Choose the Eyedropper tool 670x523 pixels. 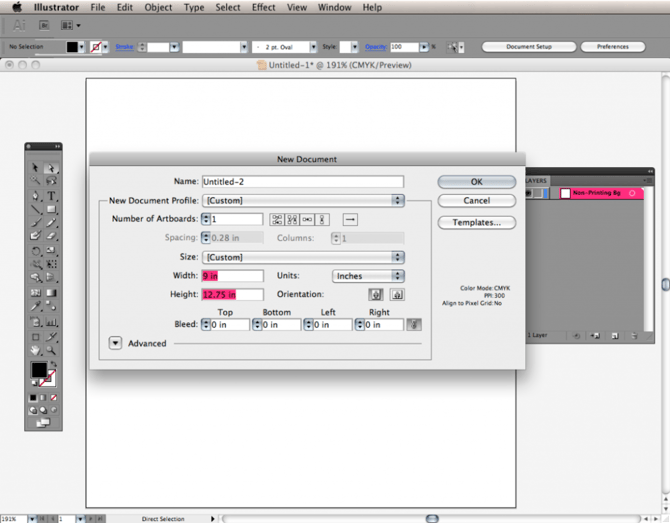[x=35, y=306]
